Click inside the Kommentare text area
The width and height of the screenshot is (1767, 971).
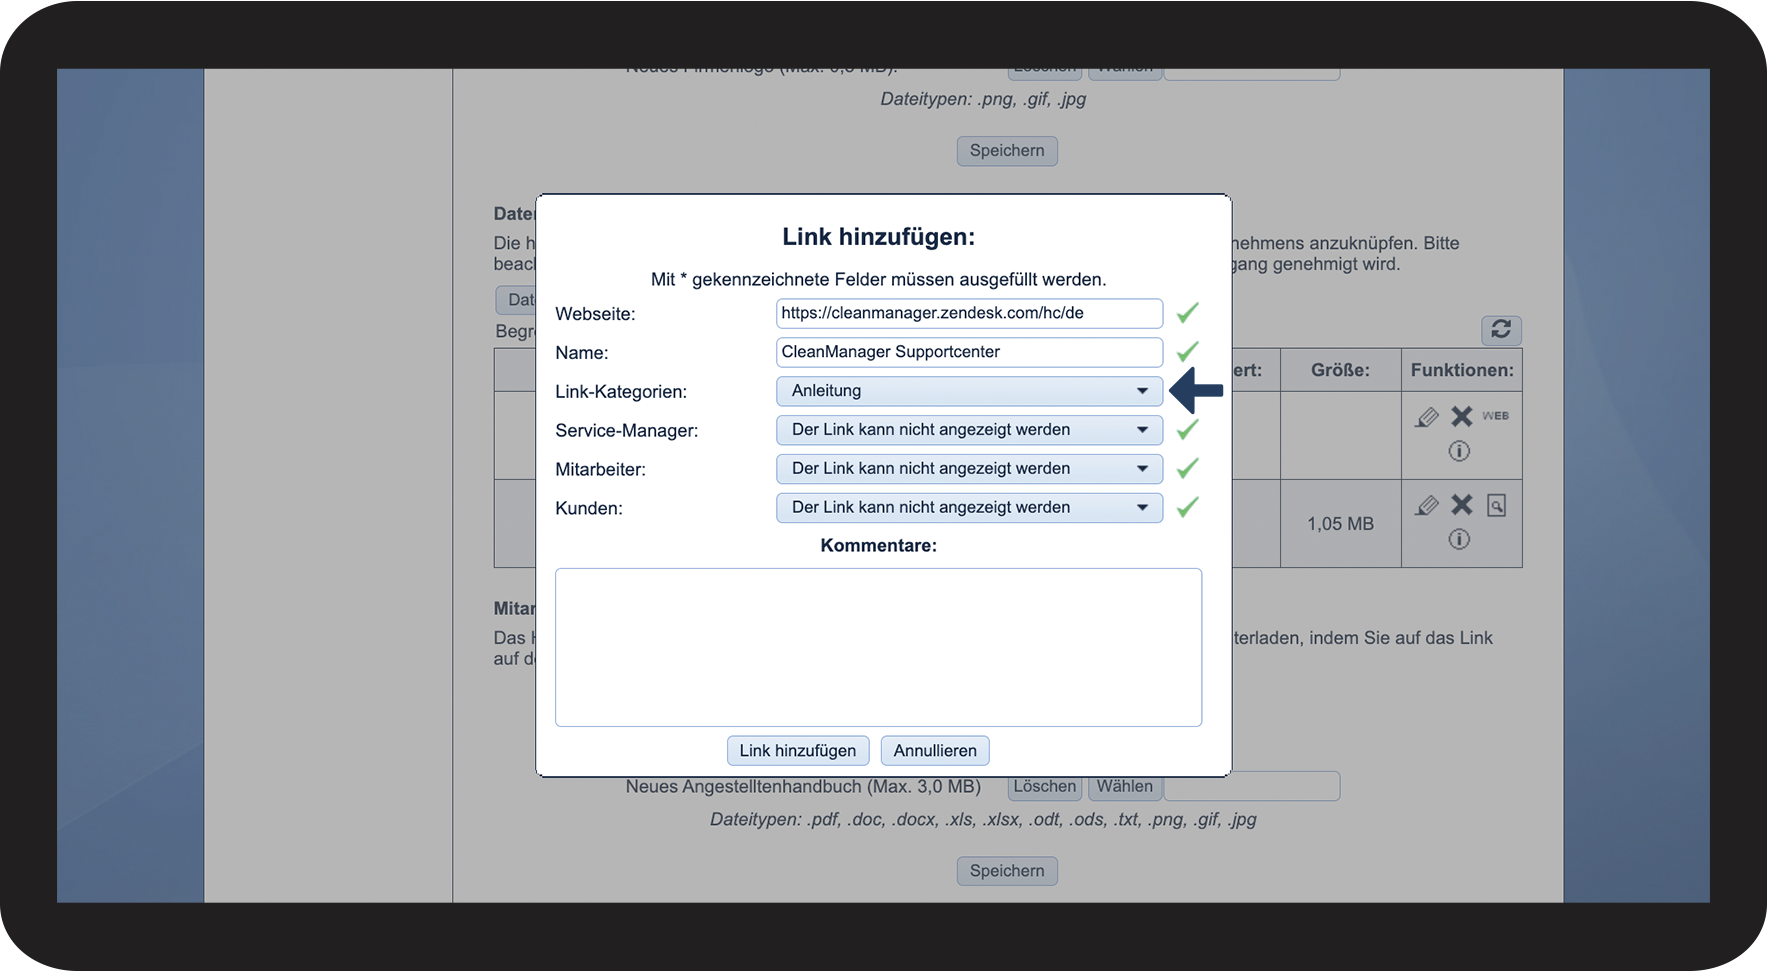[878, 647]
